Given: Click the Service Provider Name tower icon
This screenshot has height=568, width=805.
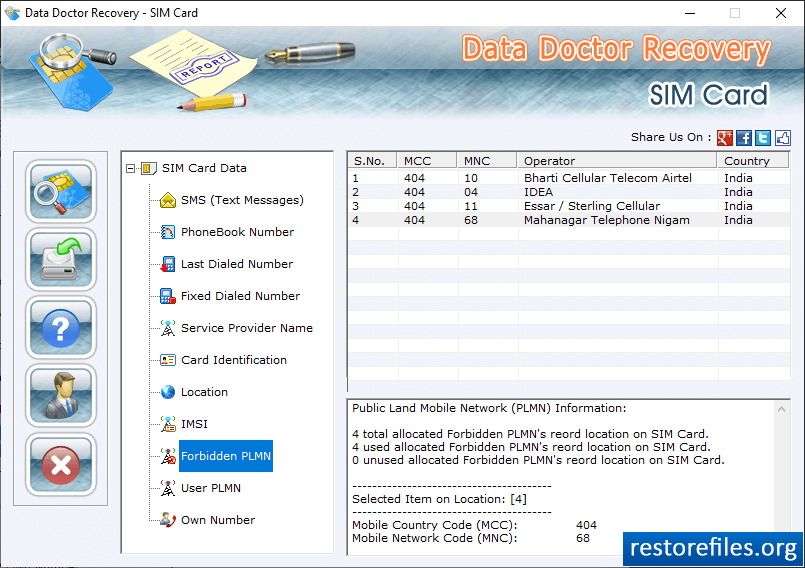Looking at the screenshot, I should [168, 328].
